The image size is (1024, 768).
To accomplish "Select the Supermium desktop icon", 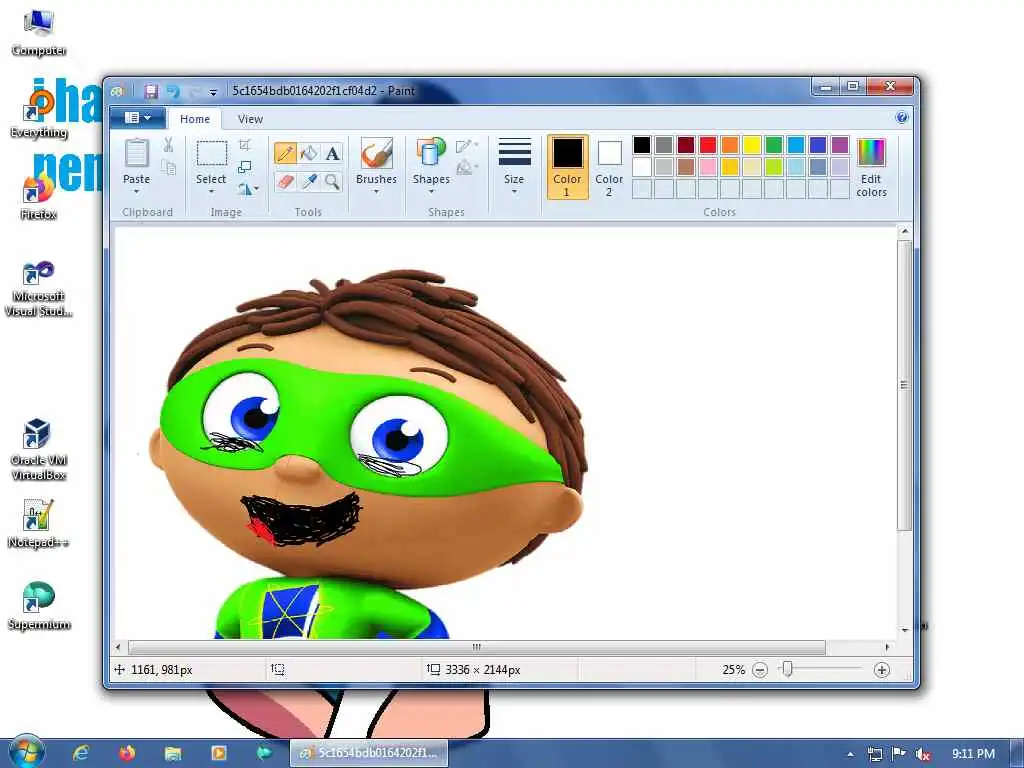I will tap(38, 606).
